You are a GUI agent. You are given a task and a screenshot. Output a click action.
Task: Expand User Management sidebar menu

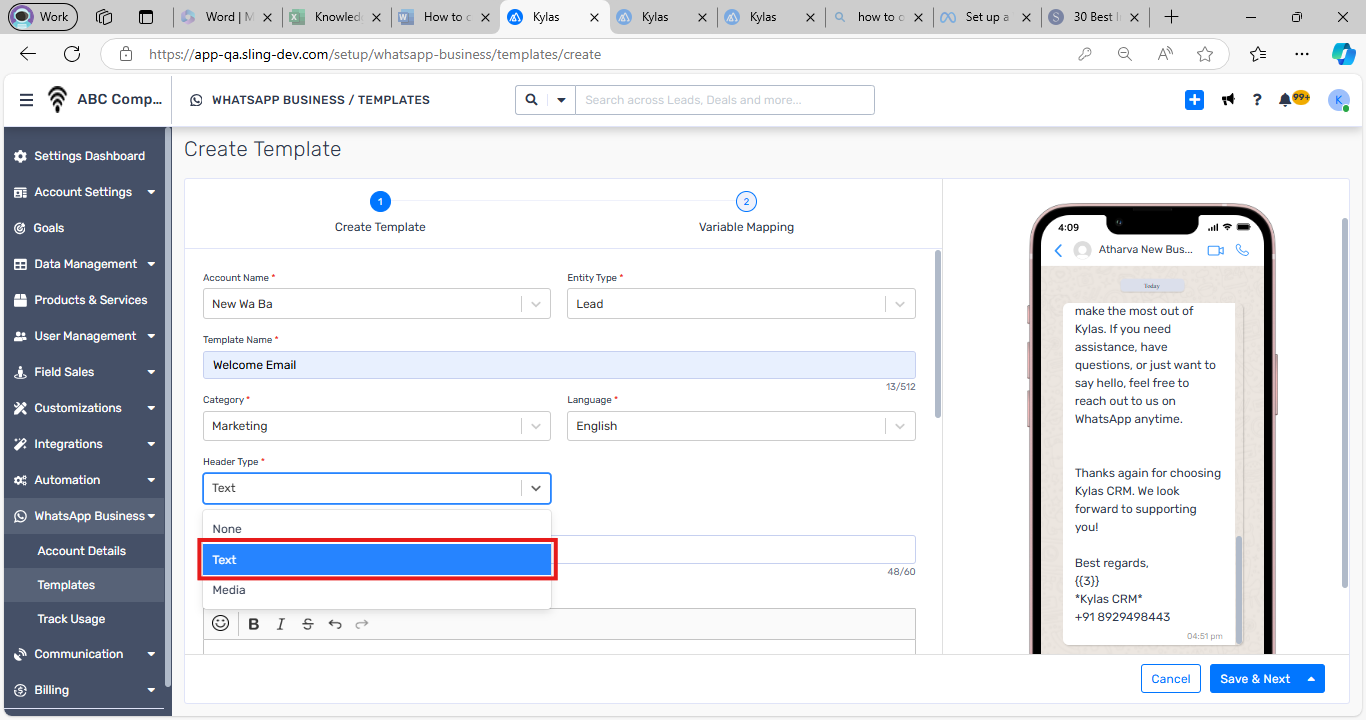coord(151,336)
